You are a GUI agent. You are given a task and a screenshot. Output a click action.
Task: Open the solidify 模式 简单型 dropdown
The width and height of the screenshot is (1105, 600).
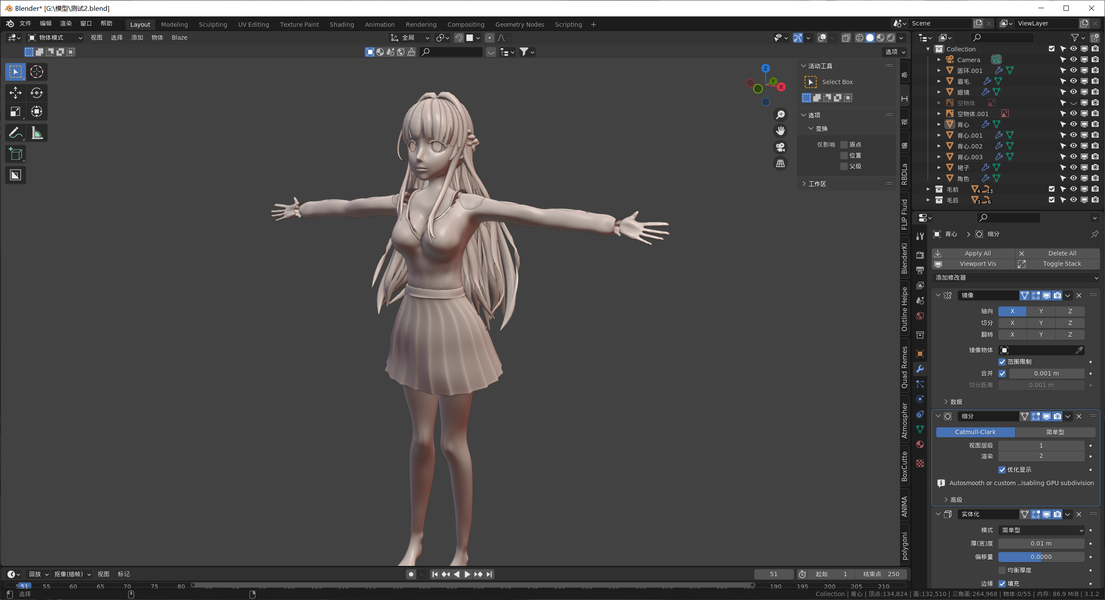click(x=1042, y=530)
